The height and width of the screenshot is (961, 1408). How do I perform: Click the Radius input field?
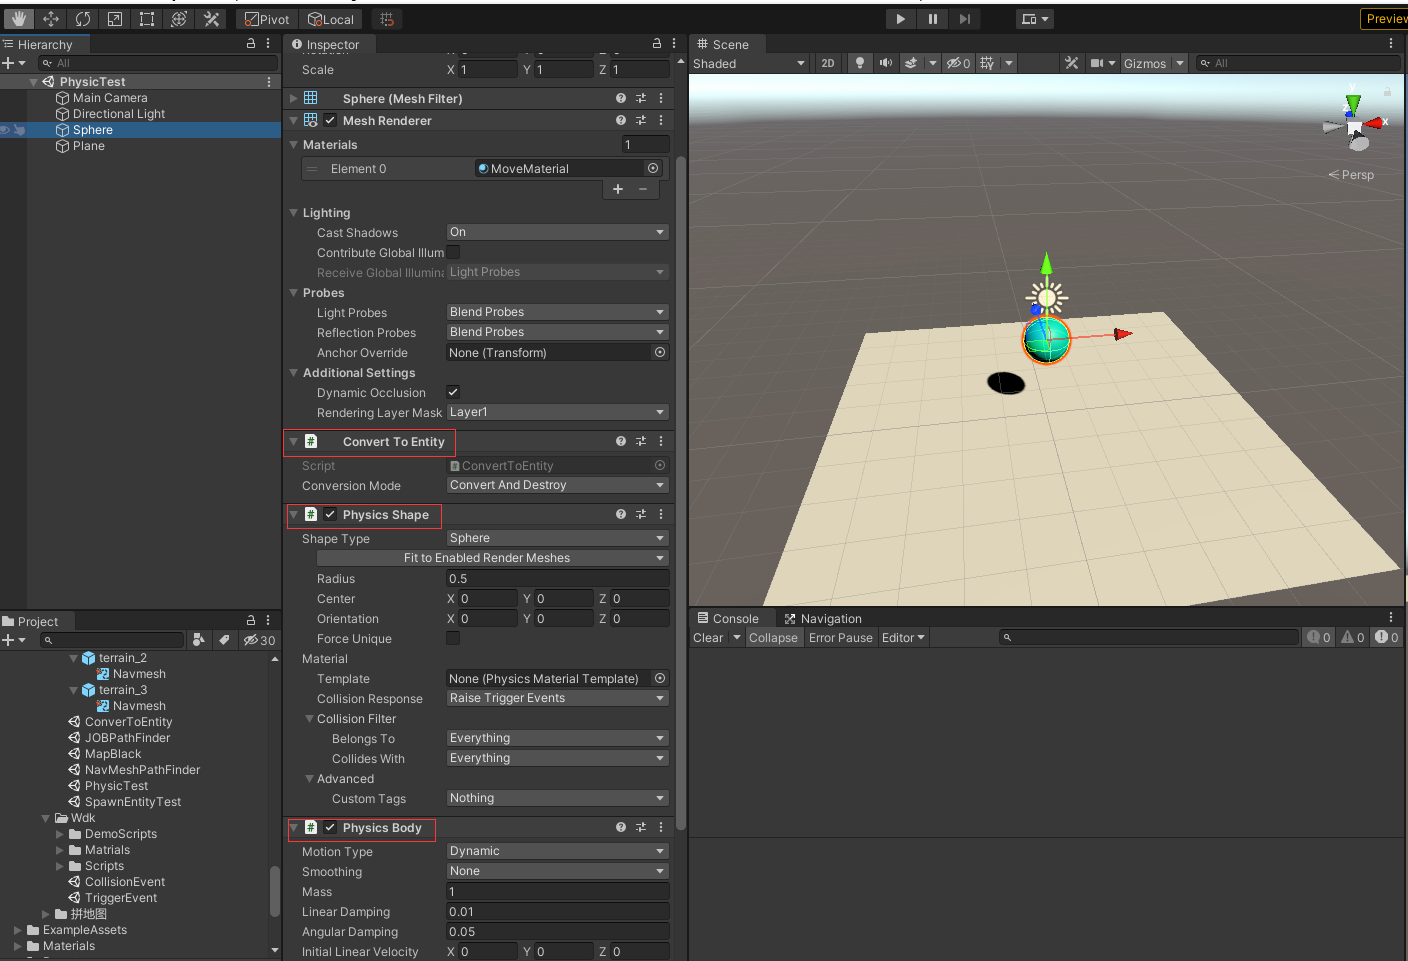(x=558, y=578)
